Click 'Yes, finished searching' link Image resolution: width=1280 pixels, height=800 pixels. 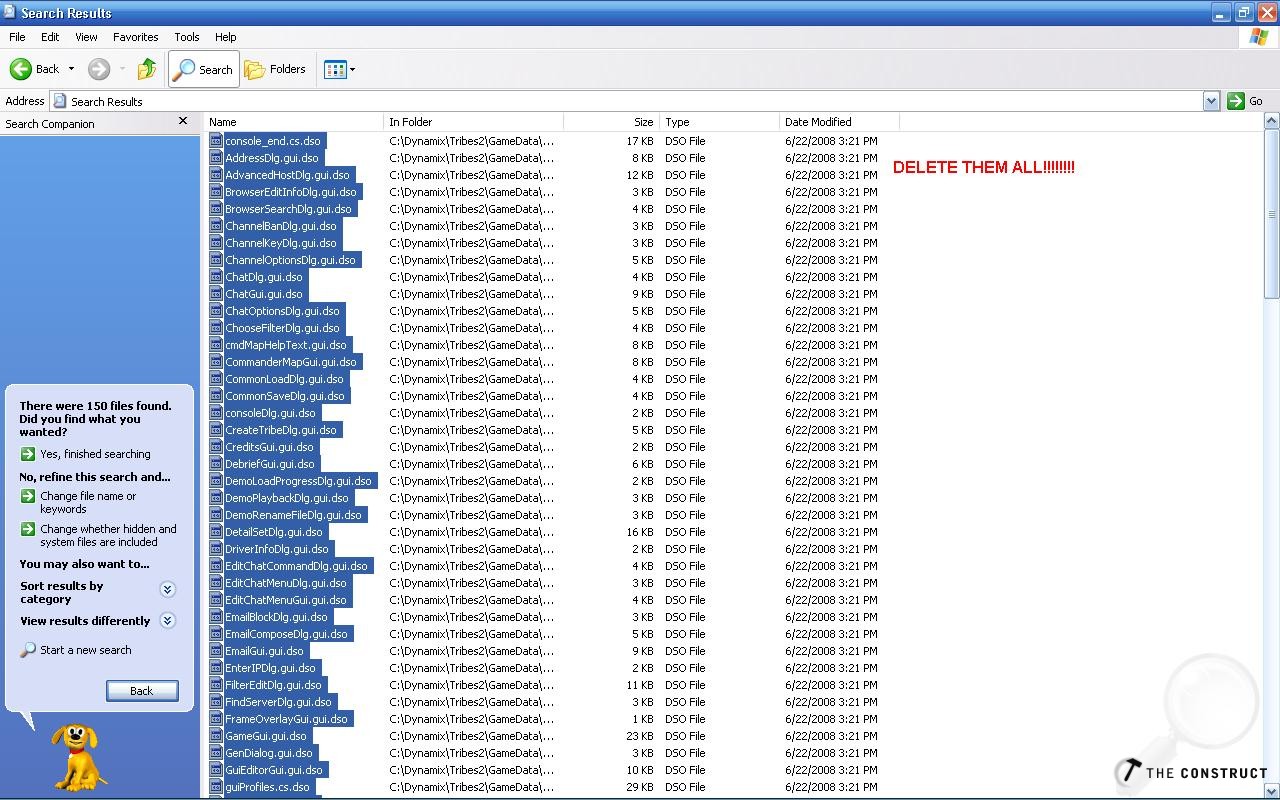point(95,454)
